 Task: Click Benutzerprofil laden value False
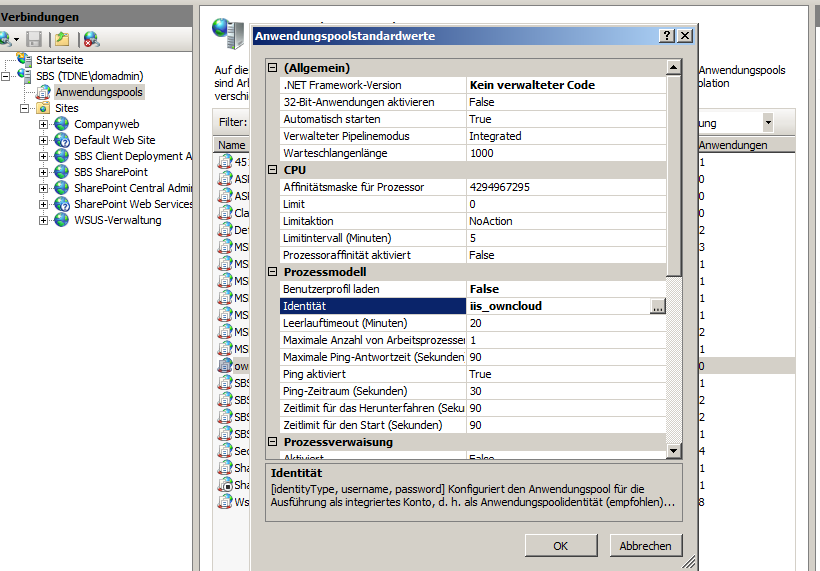point(566,289)
